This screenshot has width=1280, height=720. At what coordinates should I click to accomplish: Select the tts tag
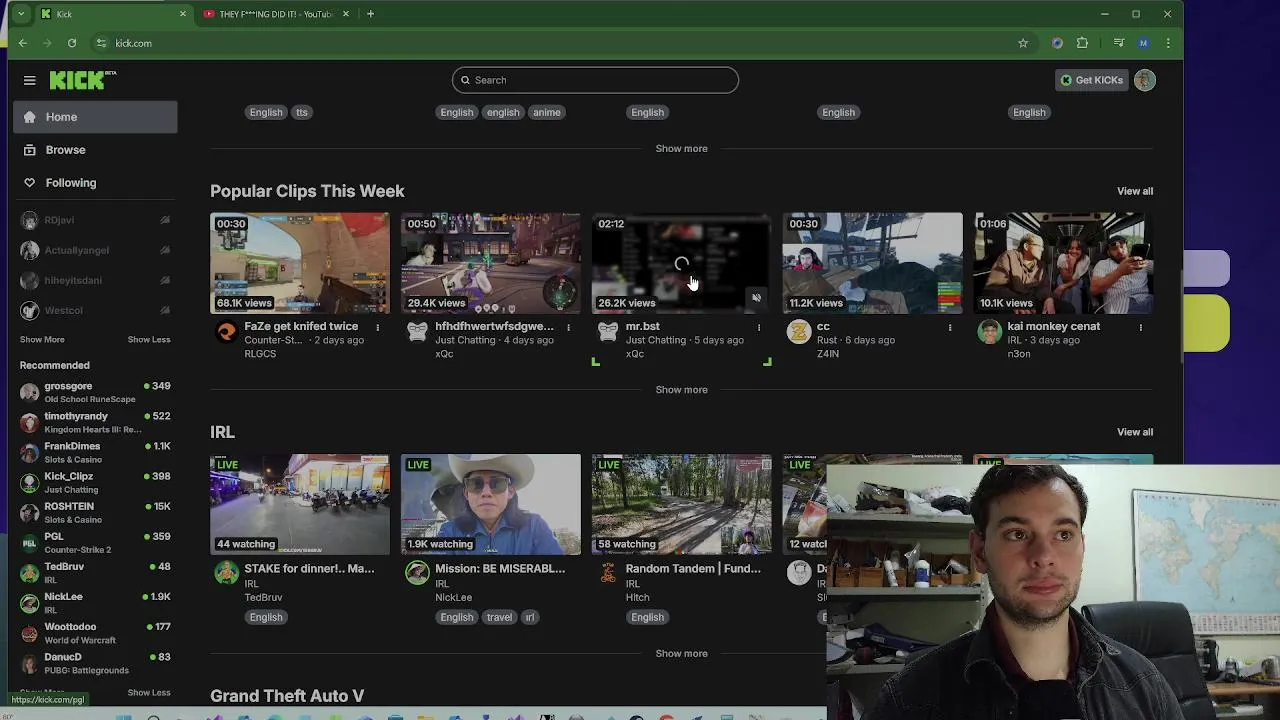point(301,112)
